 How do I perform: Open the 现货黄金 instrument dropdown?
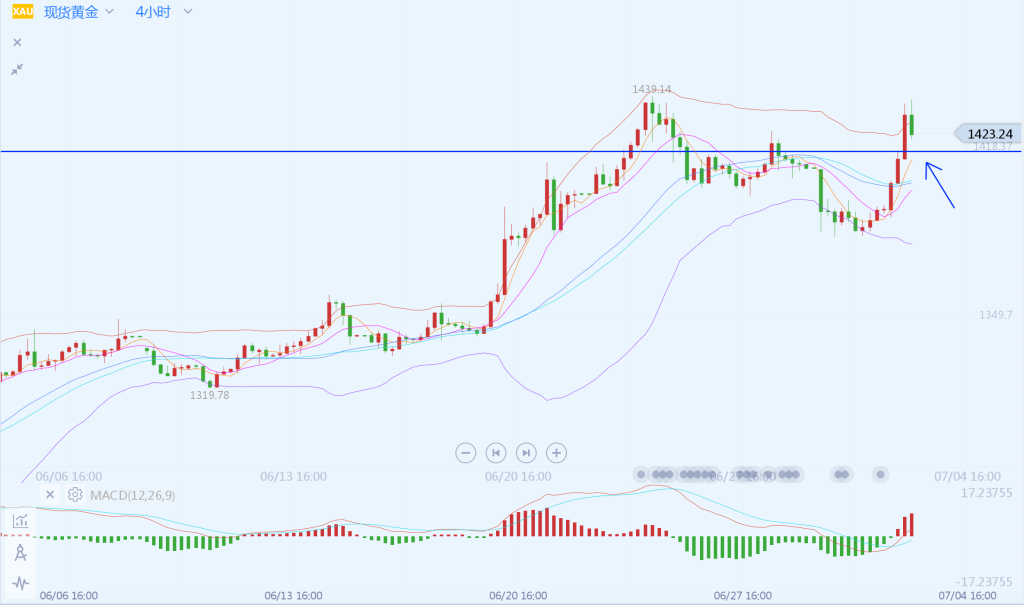[x=79, y=12]
